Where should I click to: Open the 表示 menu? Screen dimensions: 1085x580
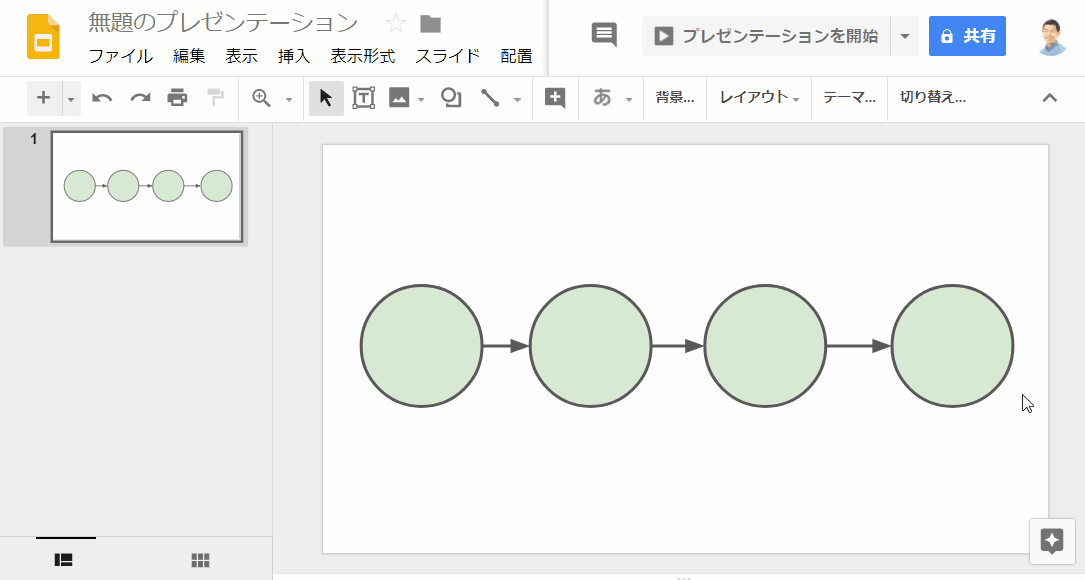(x=241, y=56)
